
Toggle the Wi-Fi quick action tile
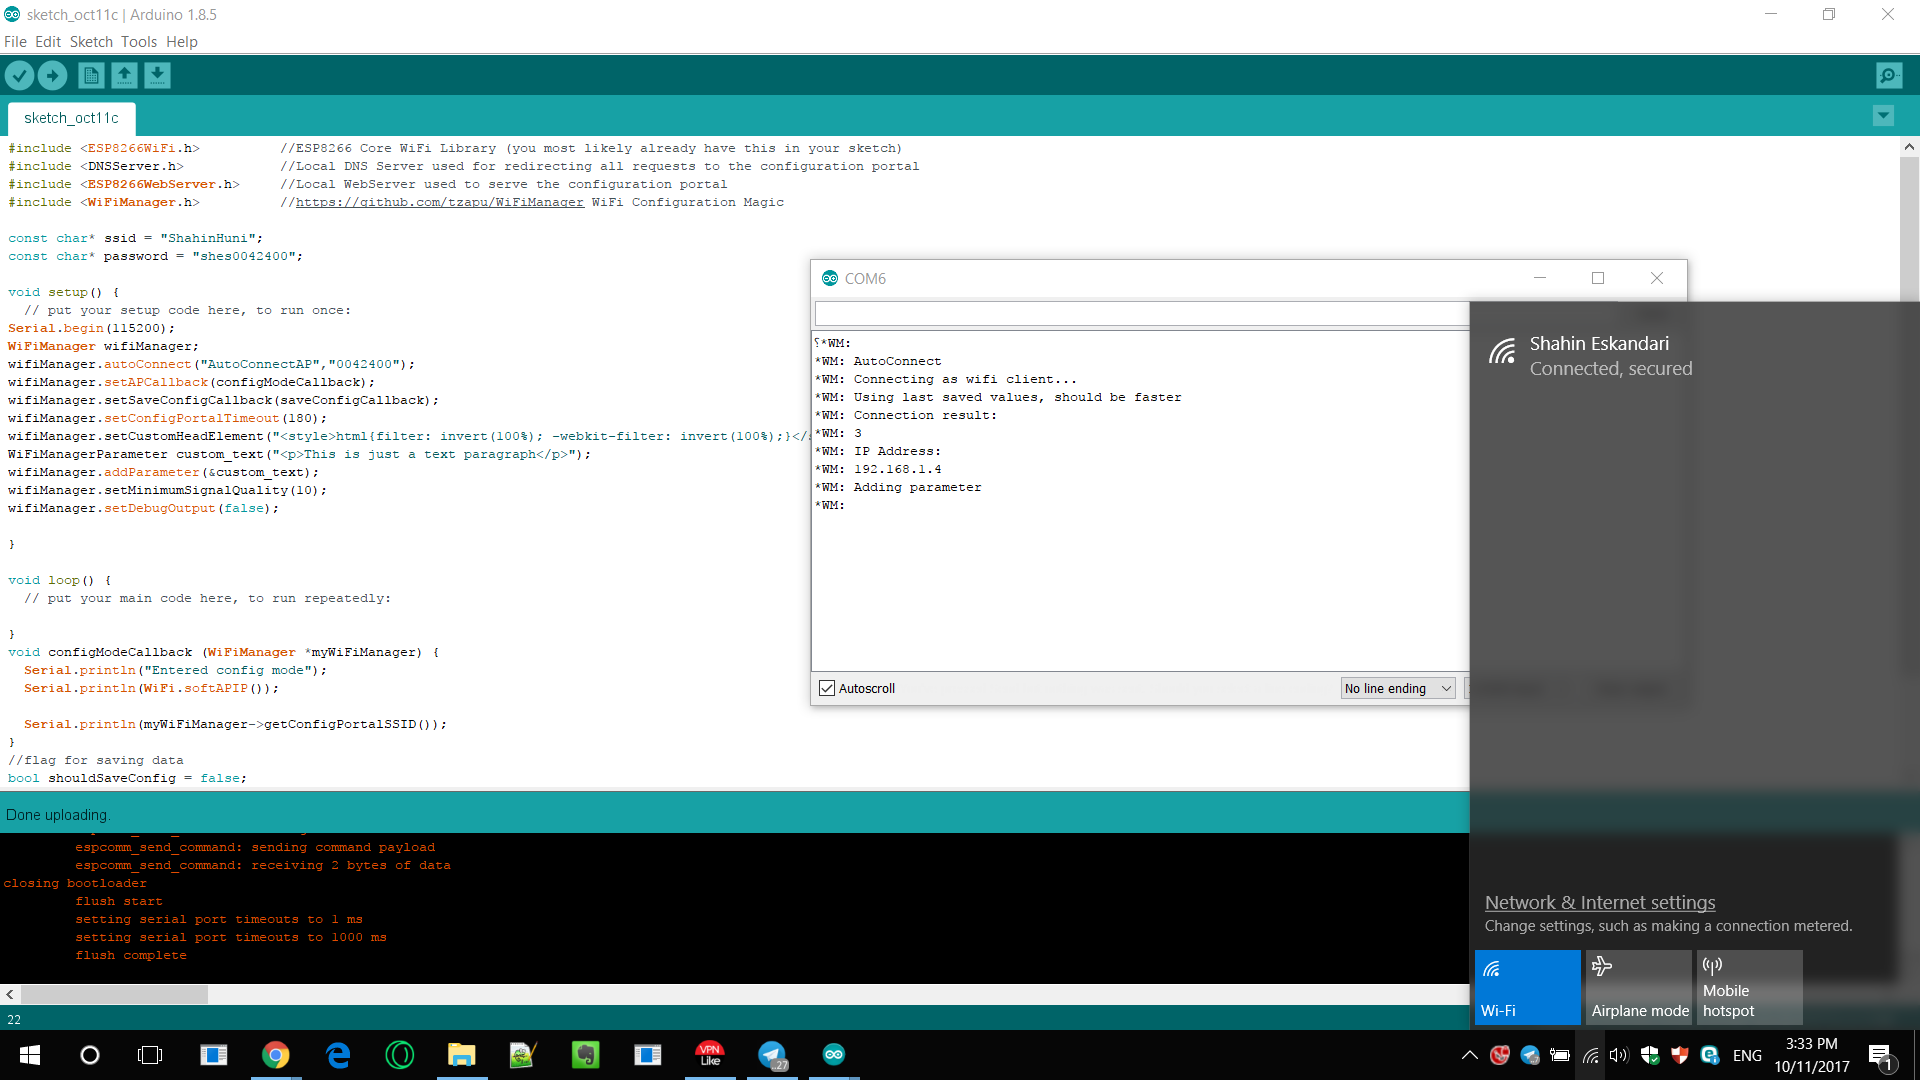1527,987
